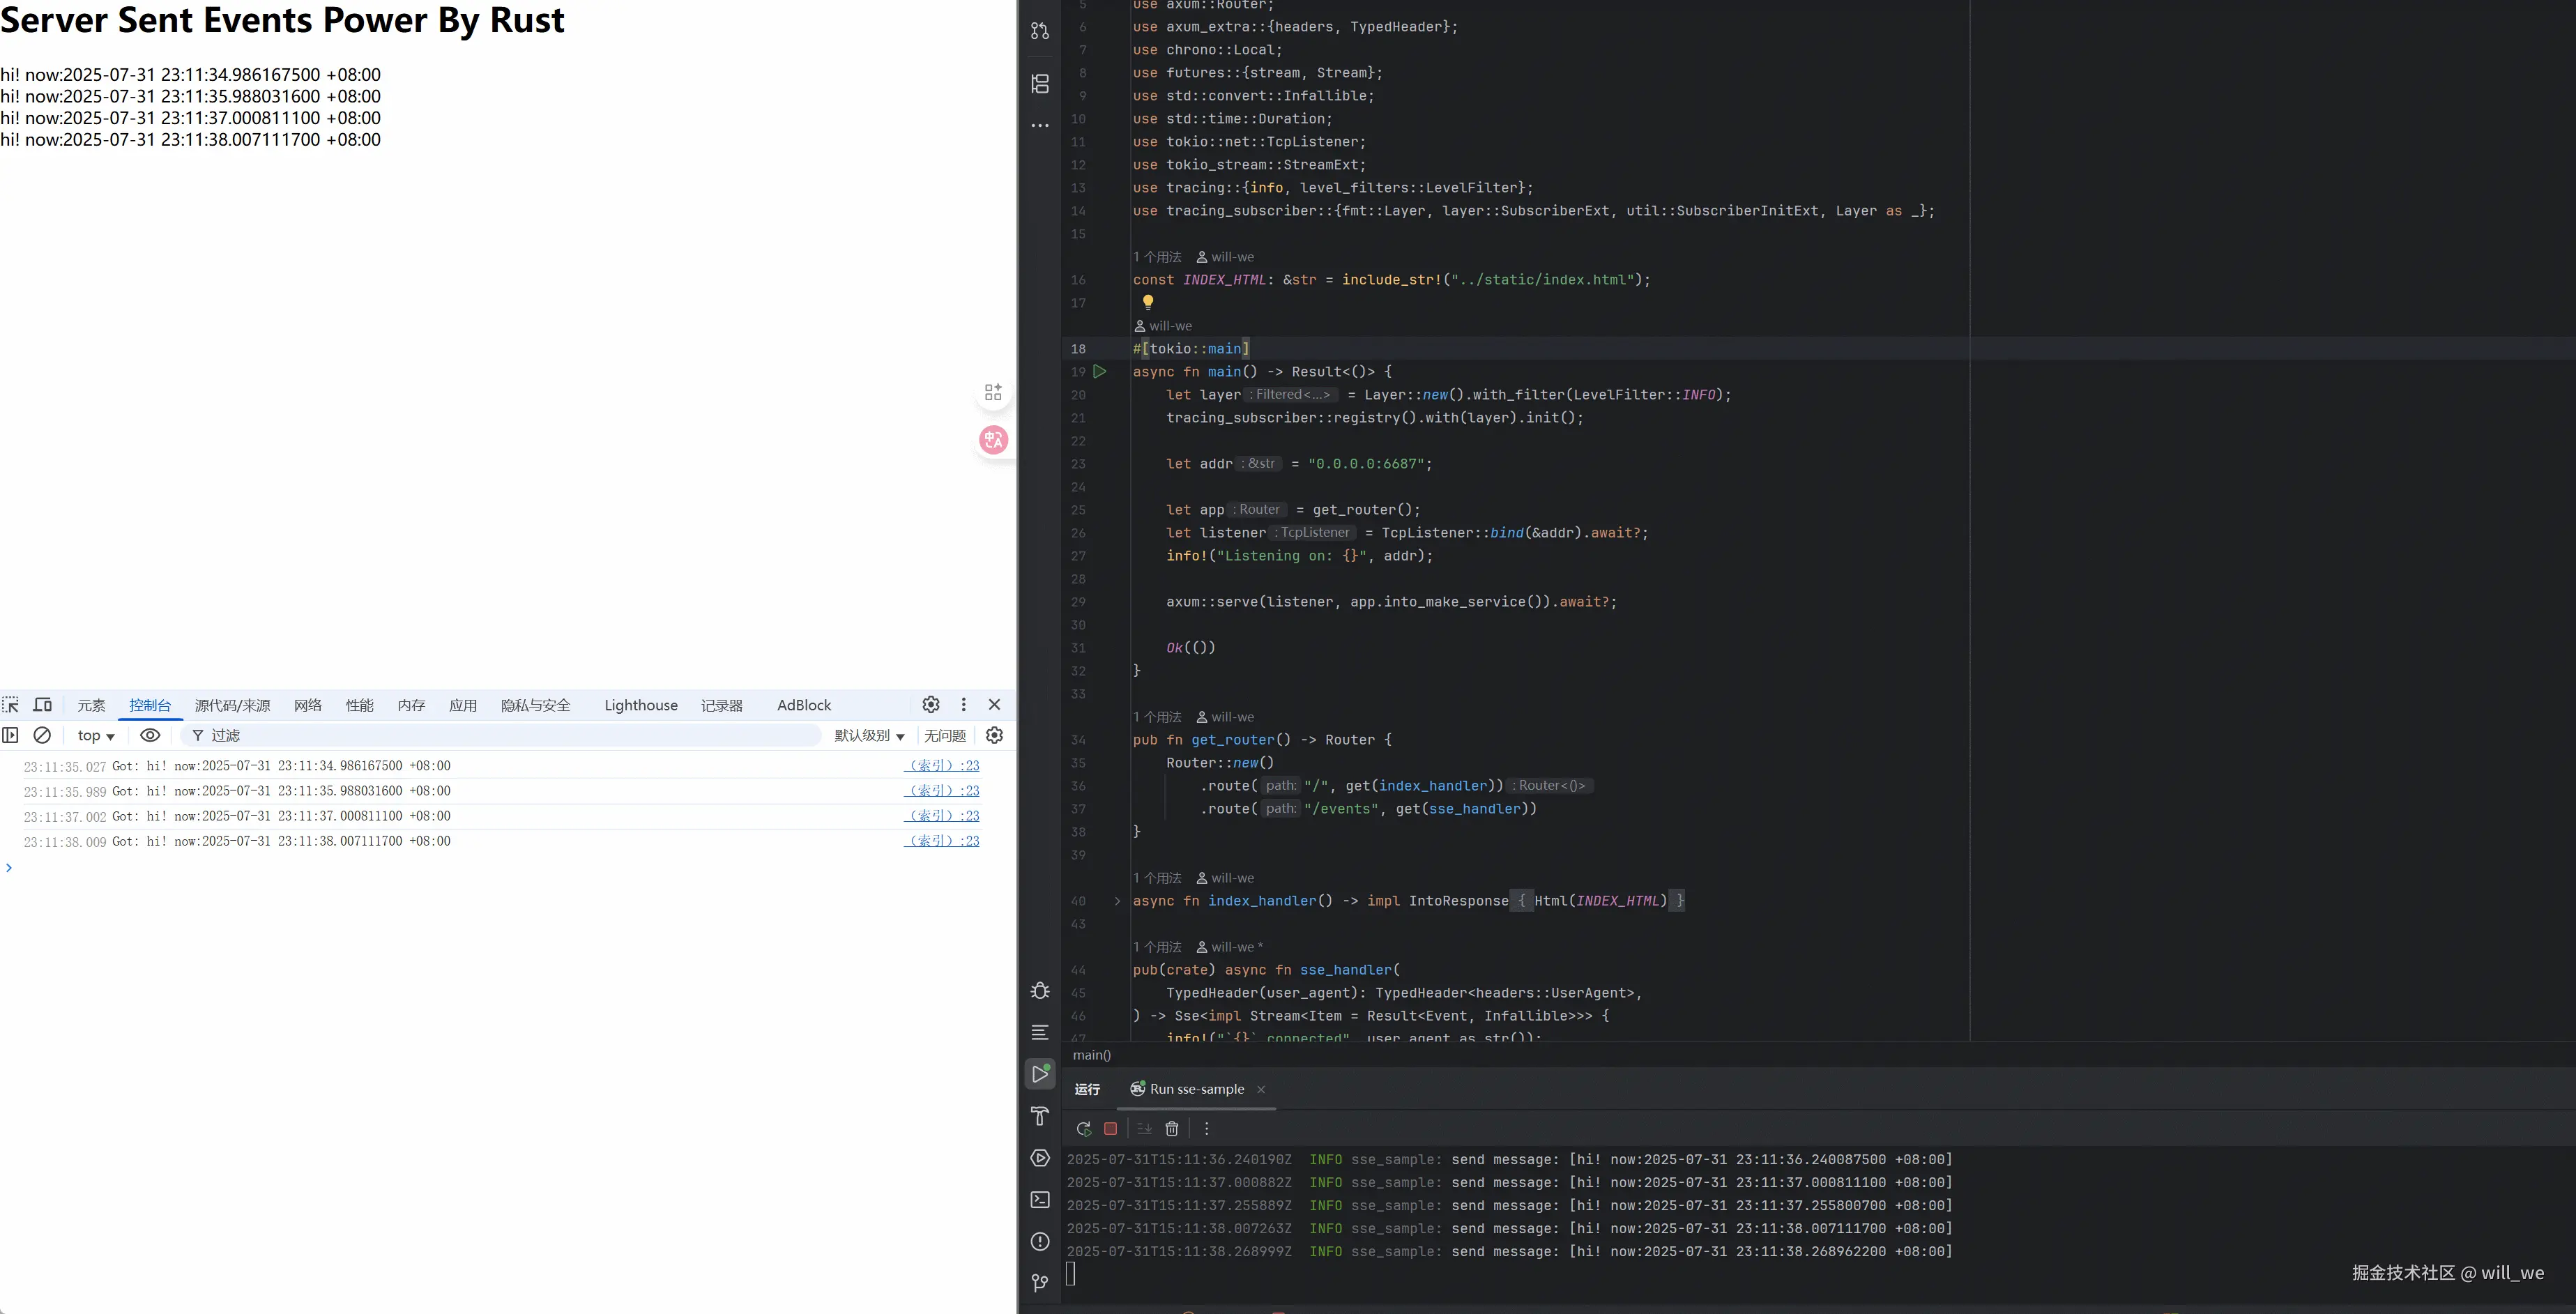Toggle device toolbar emulation

pos(43,705)
